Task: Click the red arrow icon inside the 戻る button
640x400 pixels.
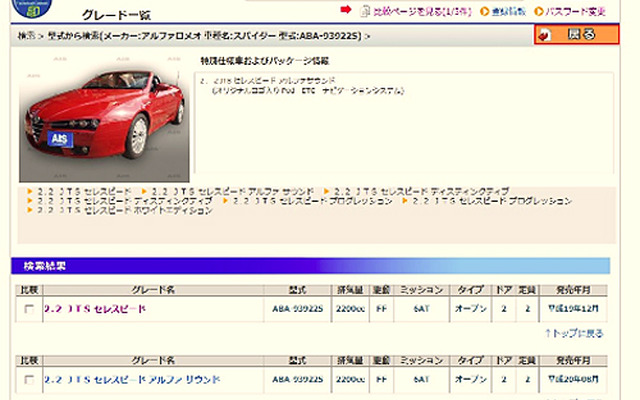Action: [544, 35]
